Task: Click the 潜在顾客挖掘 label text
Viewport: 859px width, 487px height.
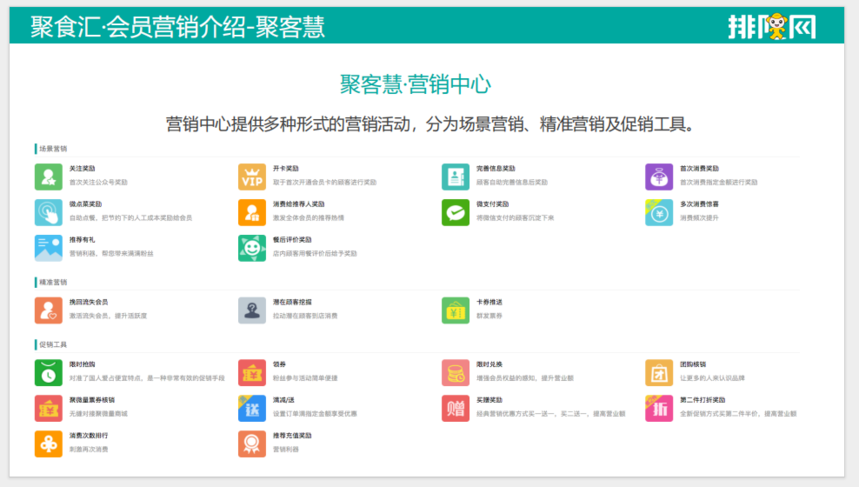Action: tap(292, 302)
